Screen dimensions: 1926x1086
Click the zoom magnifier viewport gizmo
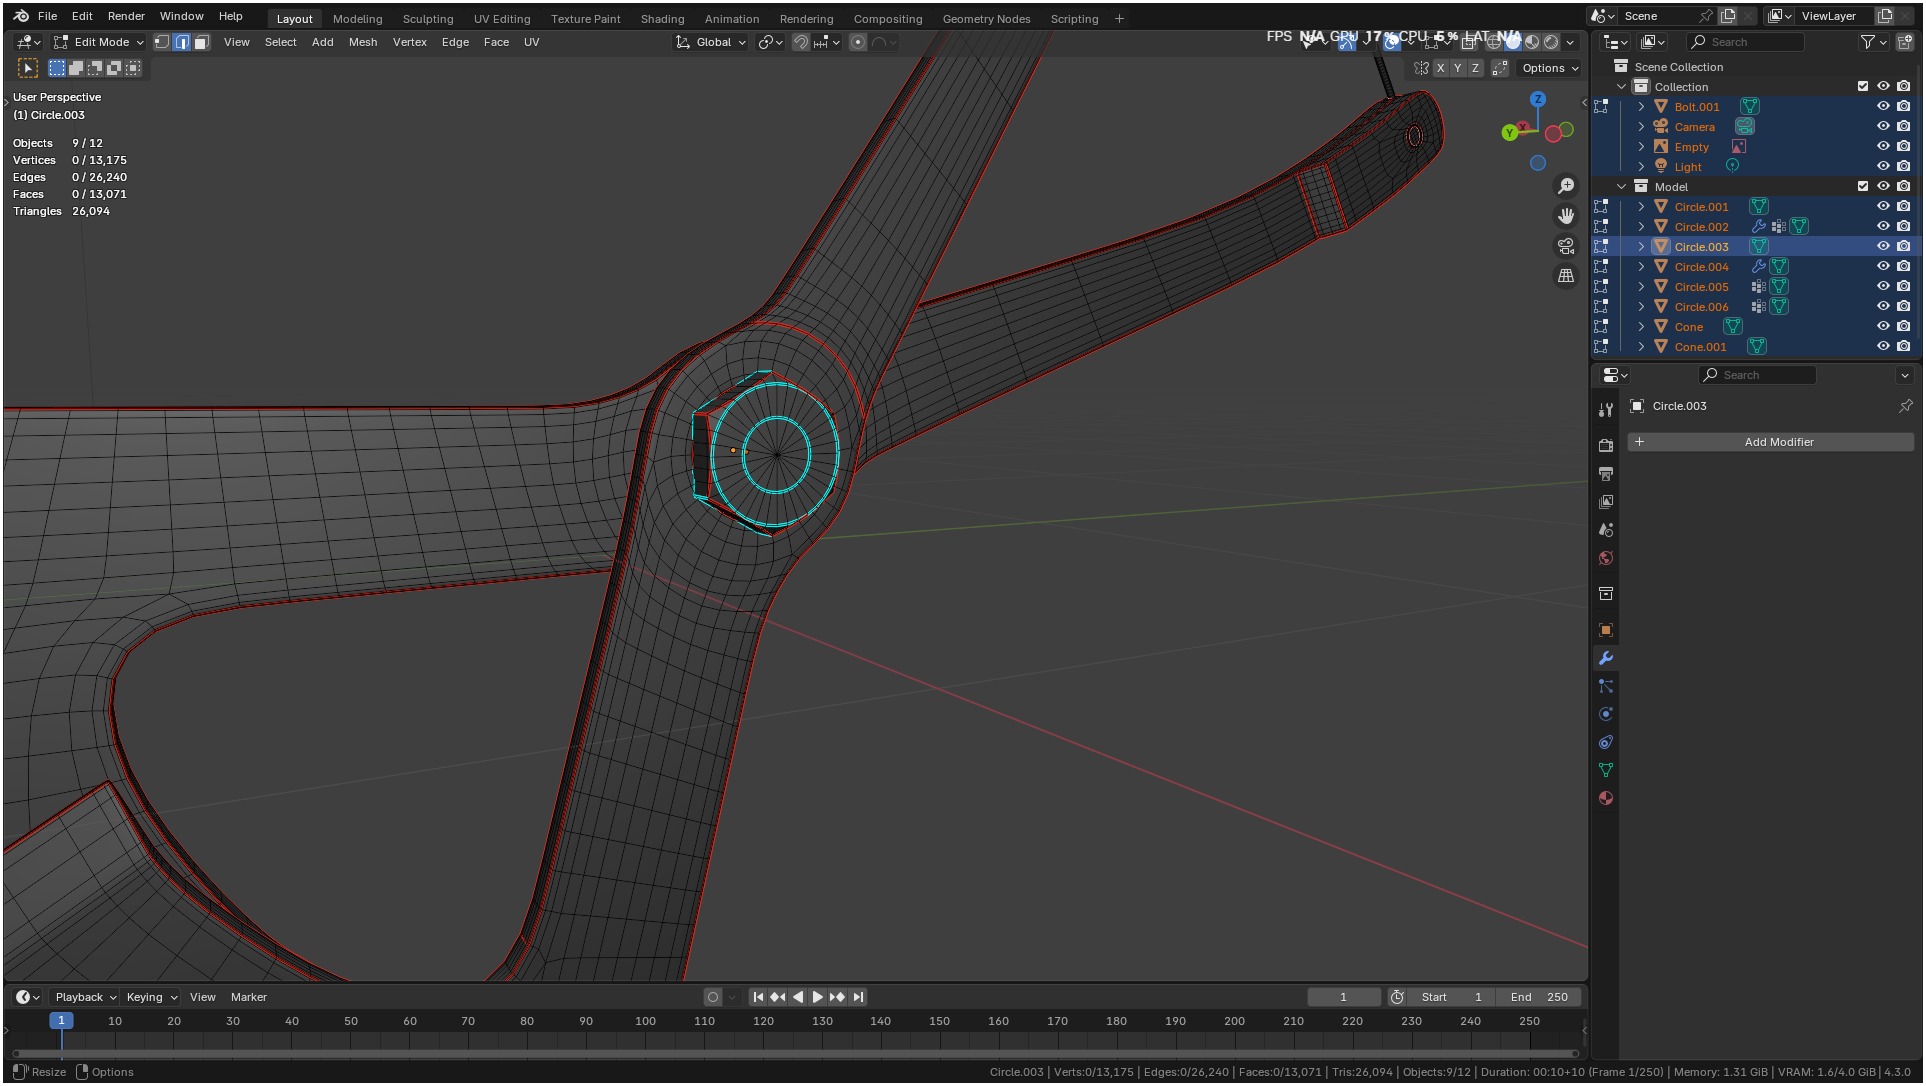(x=1566, y=187)
